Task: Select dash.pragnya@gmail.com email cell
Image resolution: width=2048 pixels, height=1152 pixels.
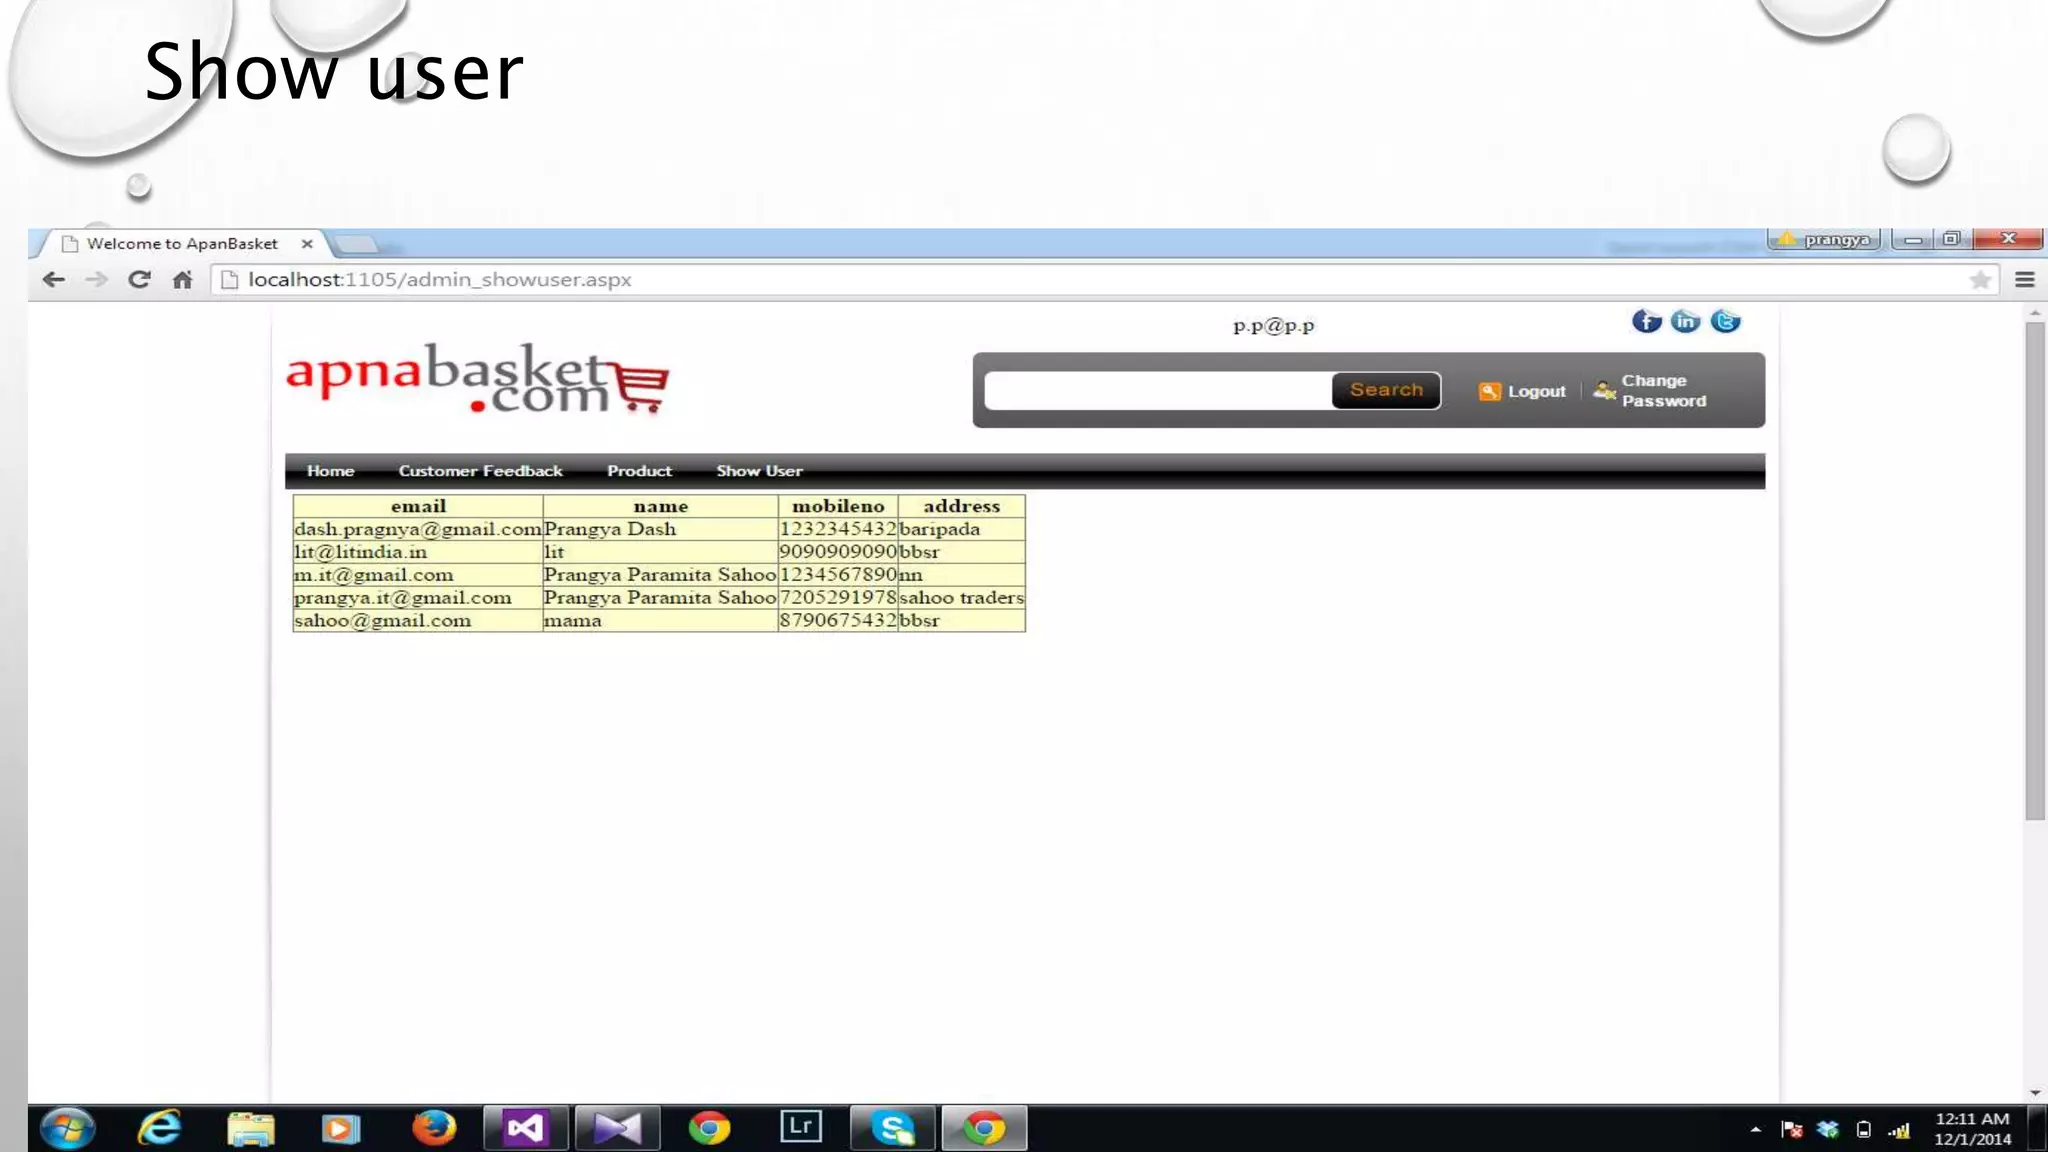Action: point(418,529)
